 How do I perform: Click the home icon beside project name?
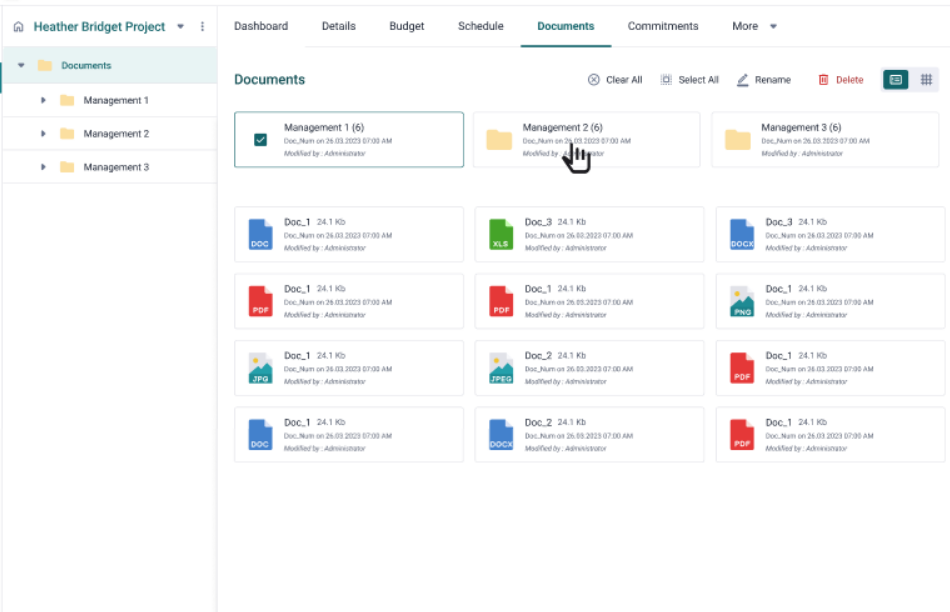18,27
